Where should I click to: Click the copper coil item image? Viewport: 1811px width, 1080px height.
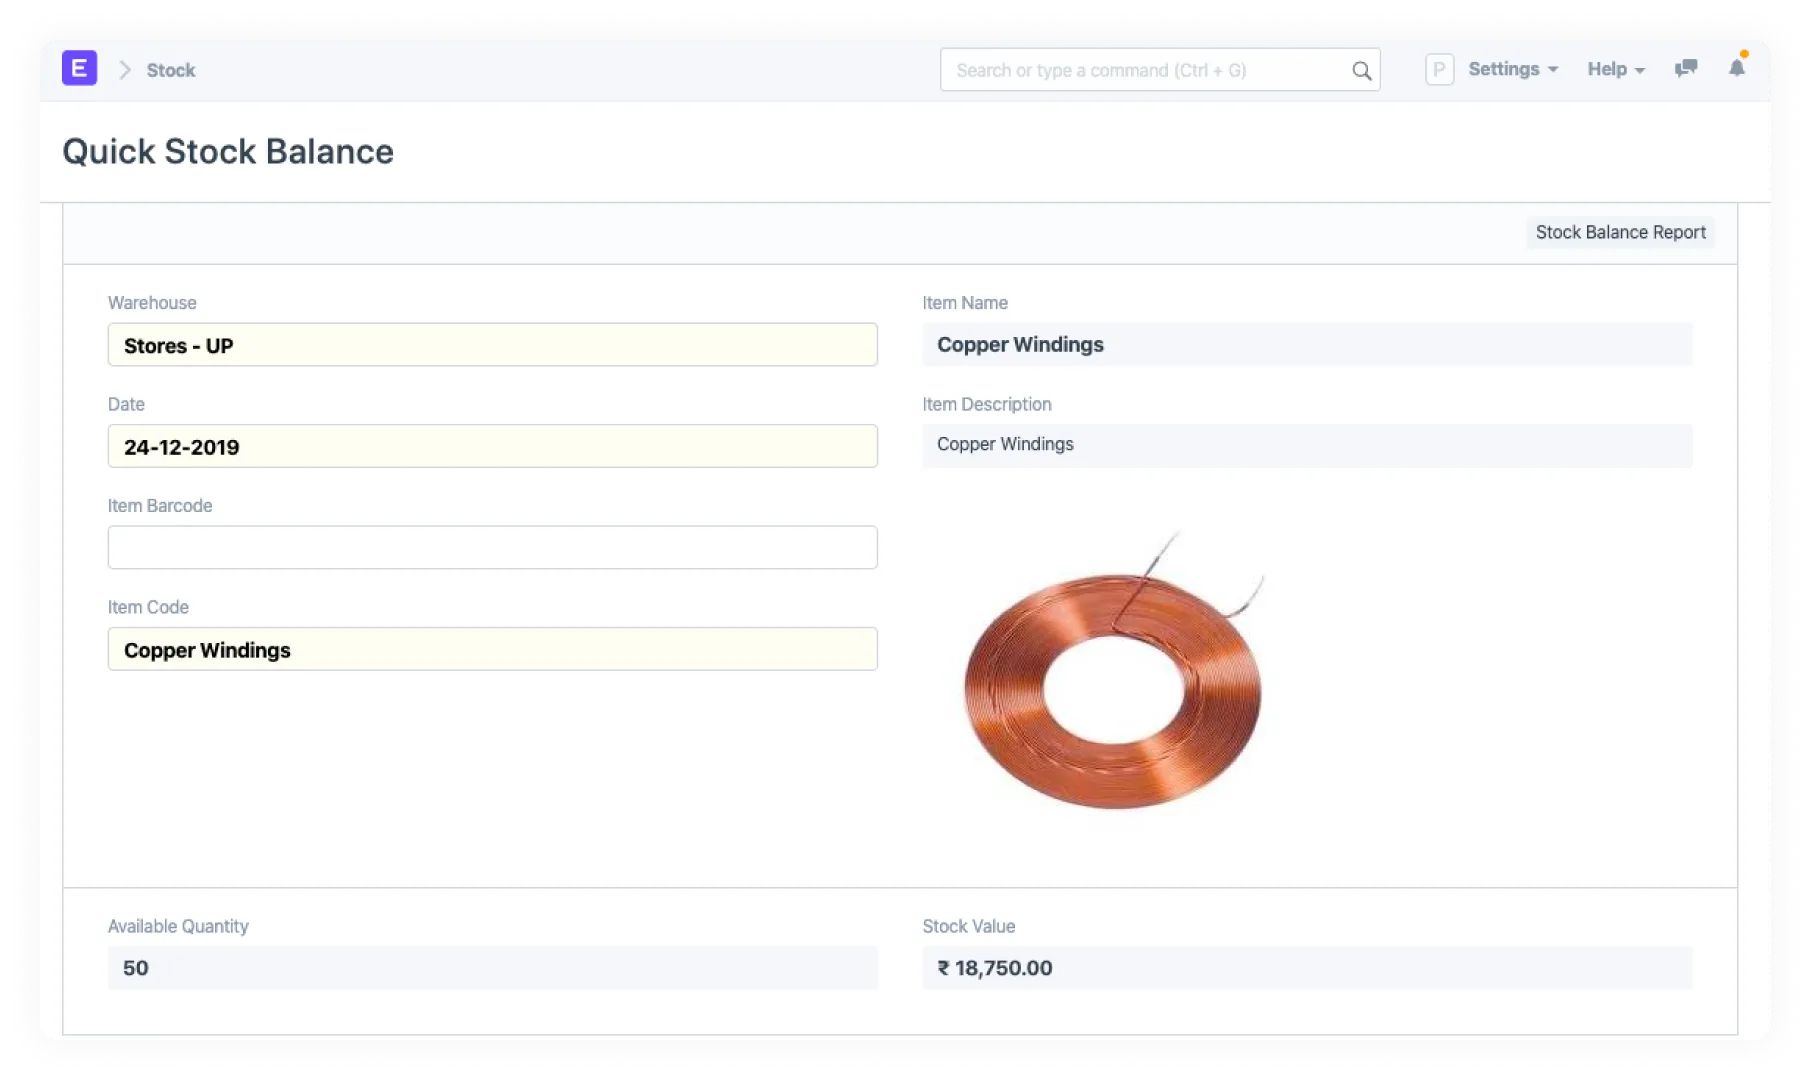(x=1114, y=680)
